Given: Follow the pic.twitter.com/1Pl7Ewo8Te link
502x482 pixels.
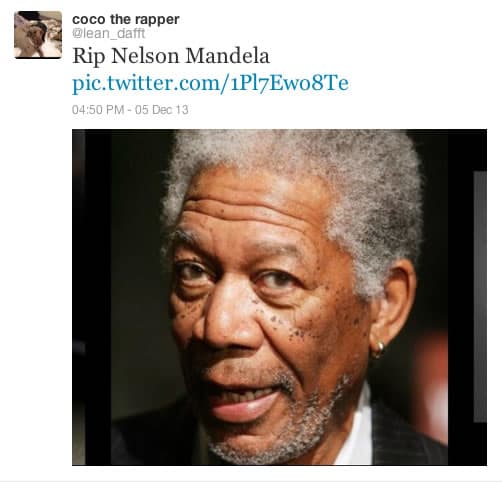Looking at the screenshot, I should tap(210, 83).
